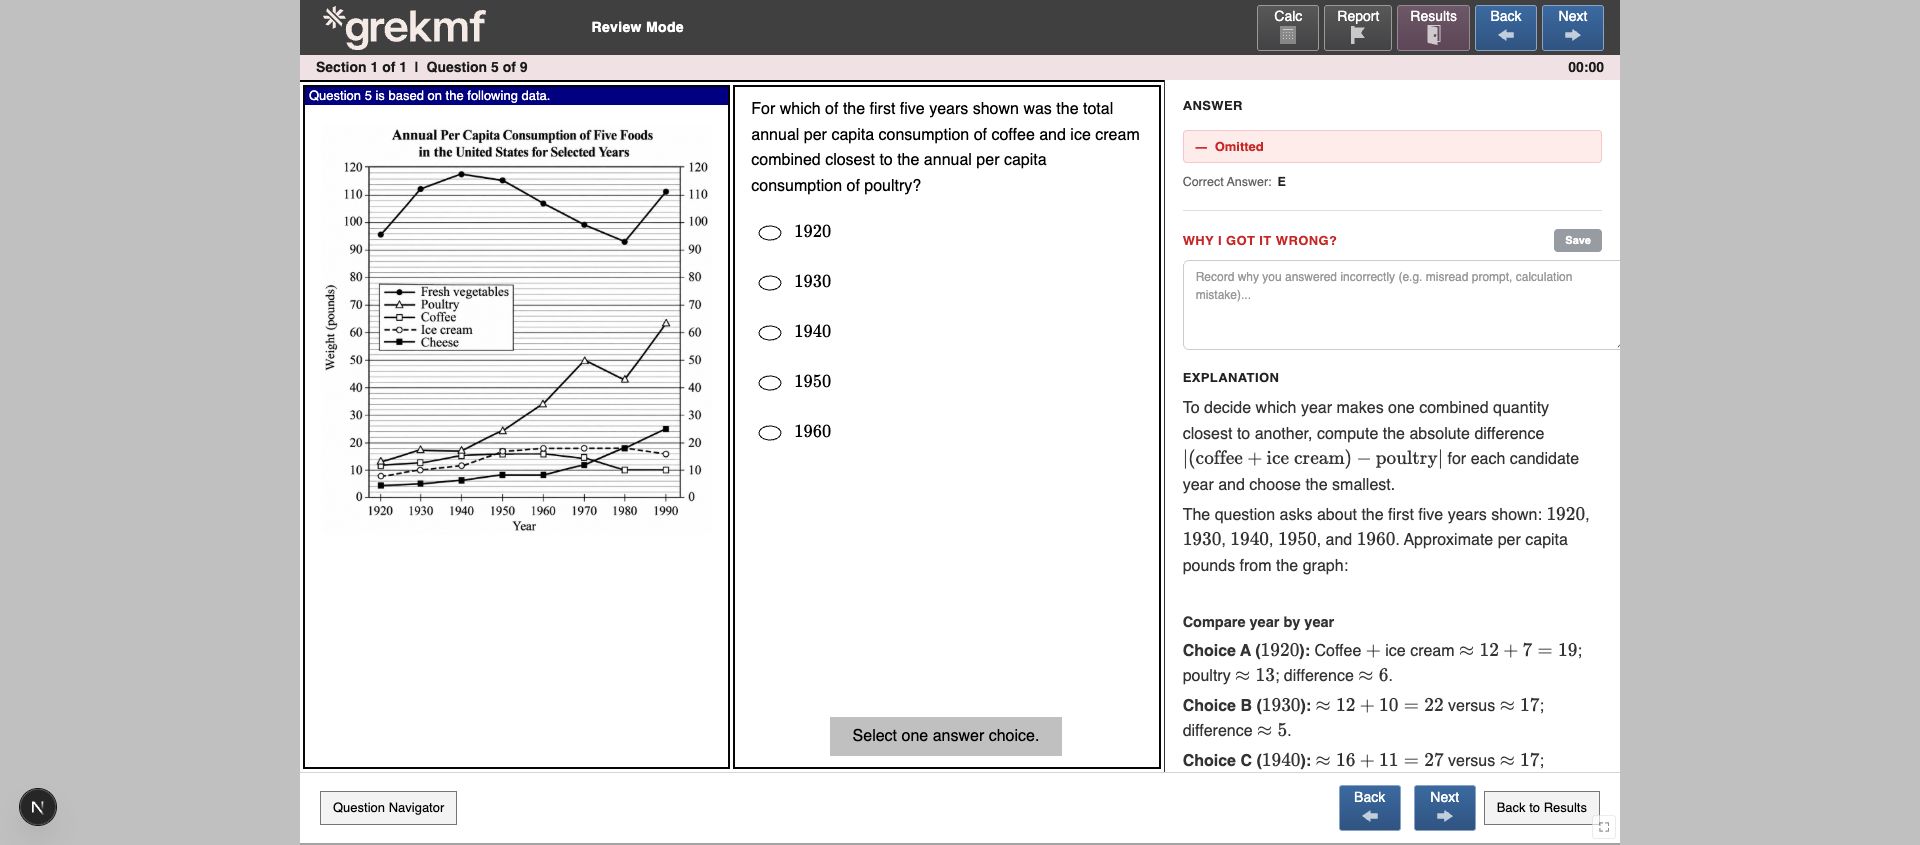Click the 'Record why you answered incorrectly' text box
1920x845 pixels.
pos(1400,305)
